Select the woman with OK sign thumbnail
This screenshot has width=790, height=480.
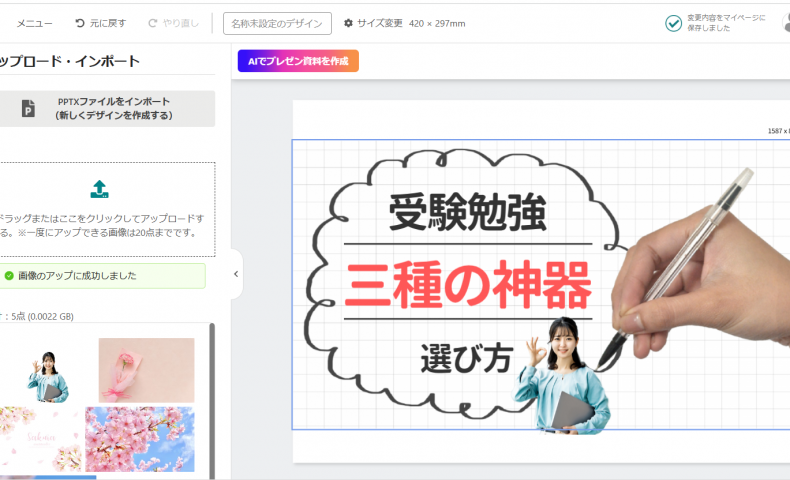[48, 377]
